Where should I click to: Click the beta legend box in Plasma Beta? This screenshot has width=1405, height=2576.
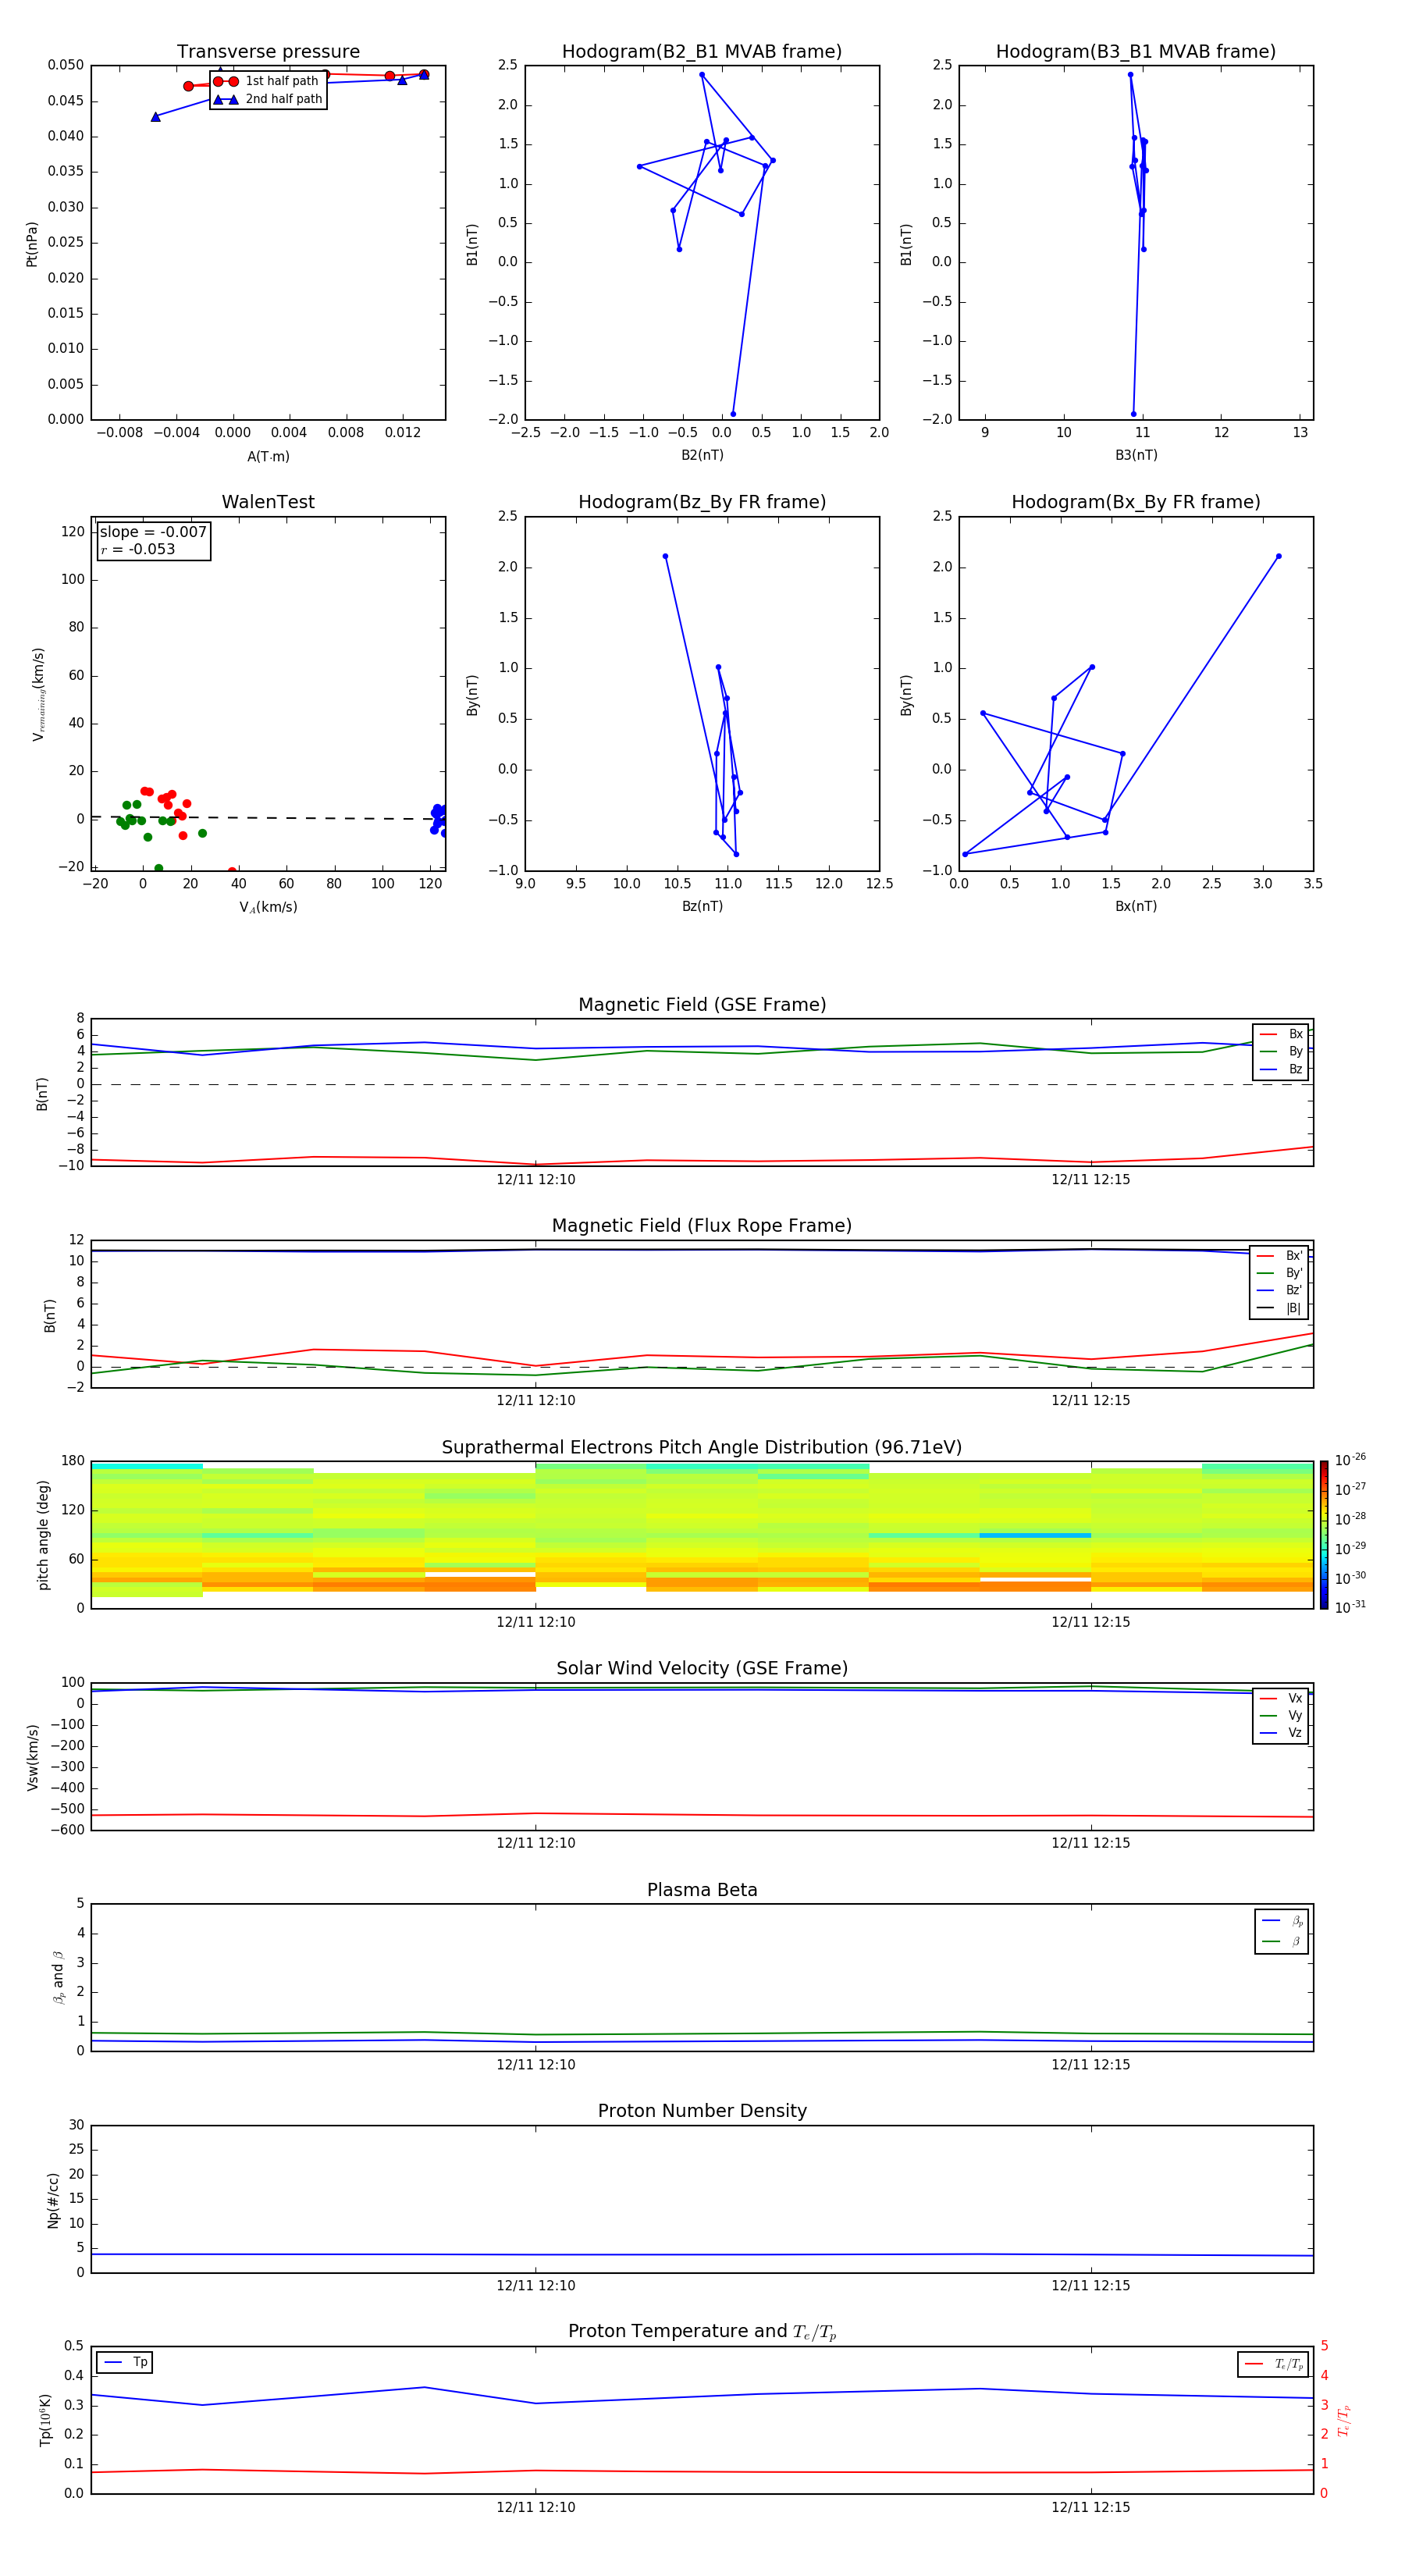point(1281,1931)
